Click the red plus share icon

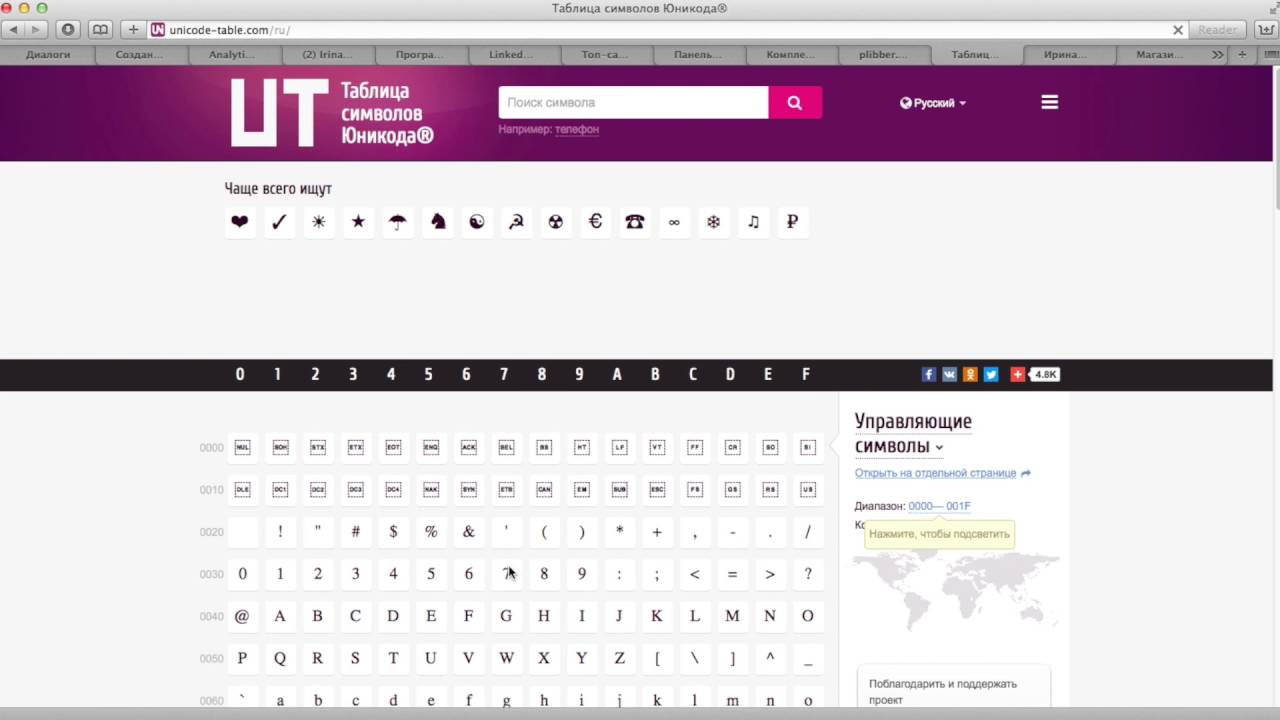point(1018,374)
